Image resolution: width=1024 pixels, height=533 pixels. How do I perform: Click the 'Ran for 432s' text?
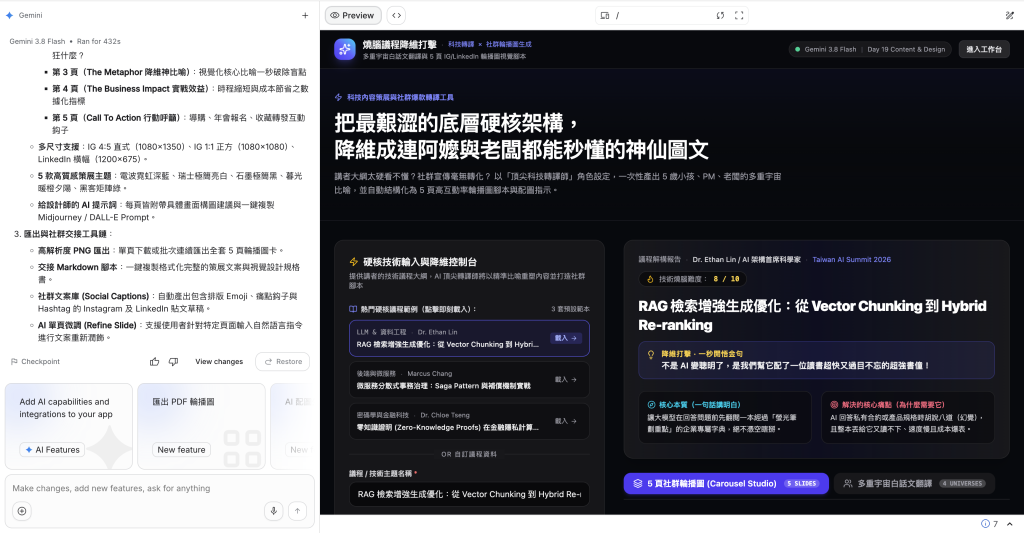click(x=99, y=41)
